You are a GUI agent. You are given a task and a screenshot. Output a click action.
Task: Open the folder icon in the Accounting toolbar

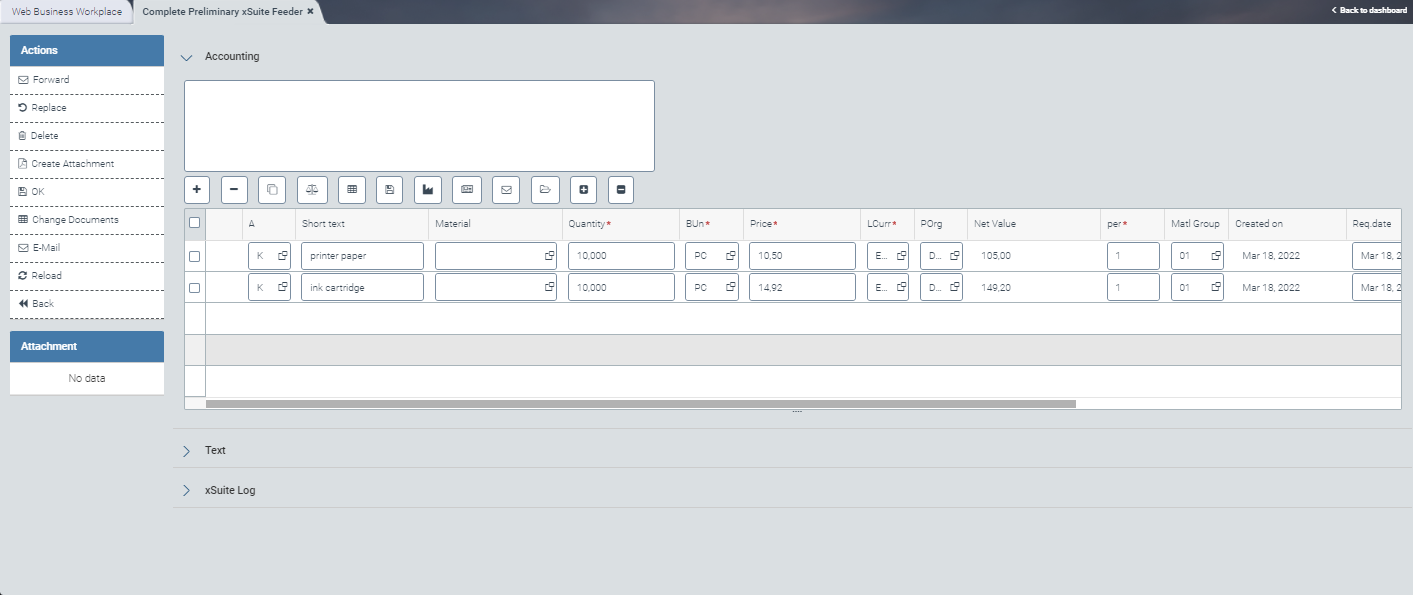tap(545, 190)
